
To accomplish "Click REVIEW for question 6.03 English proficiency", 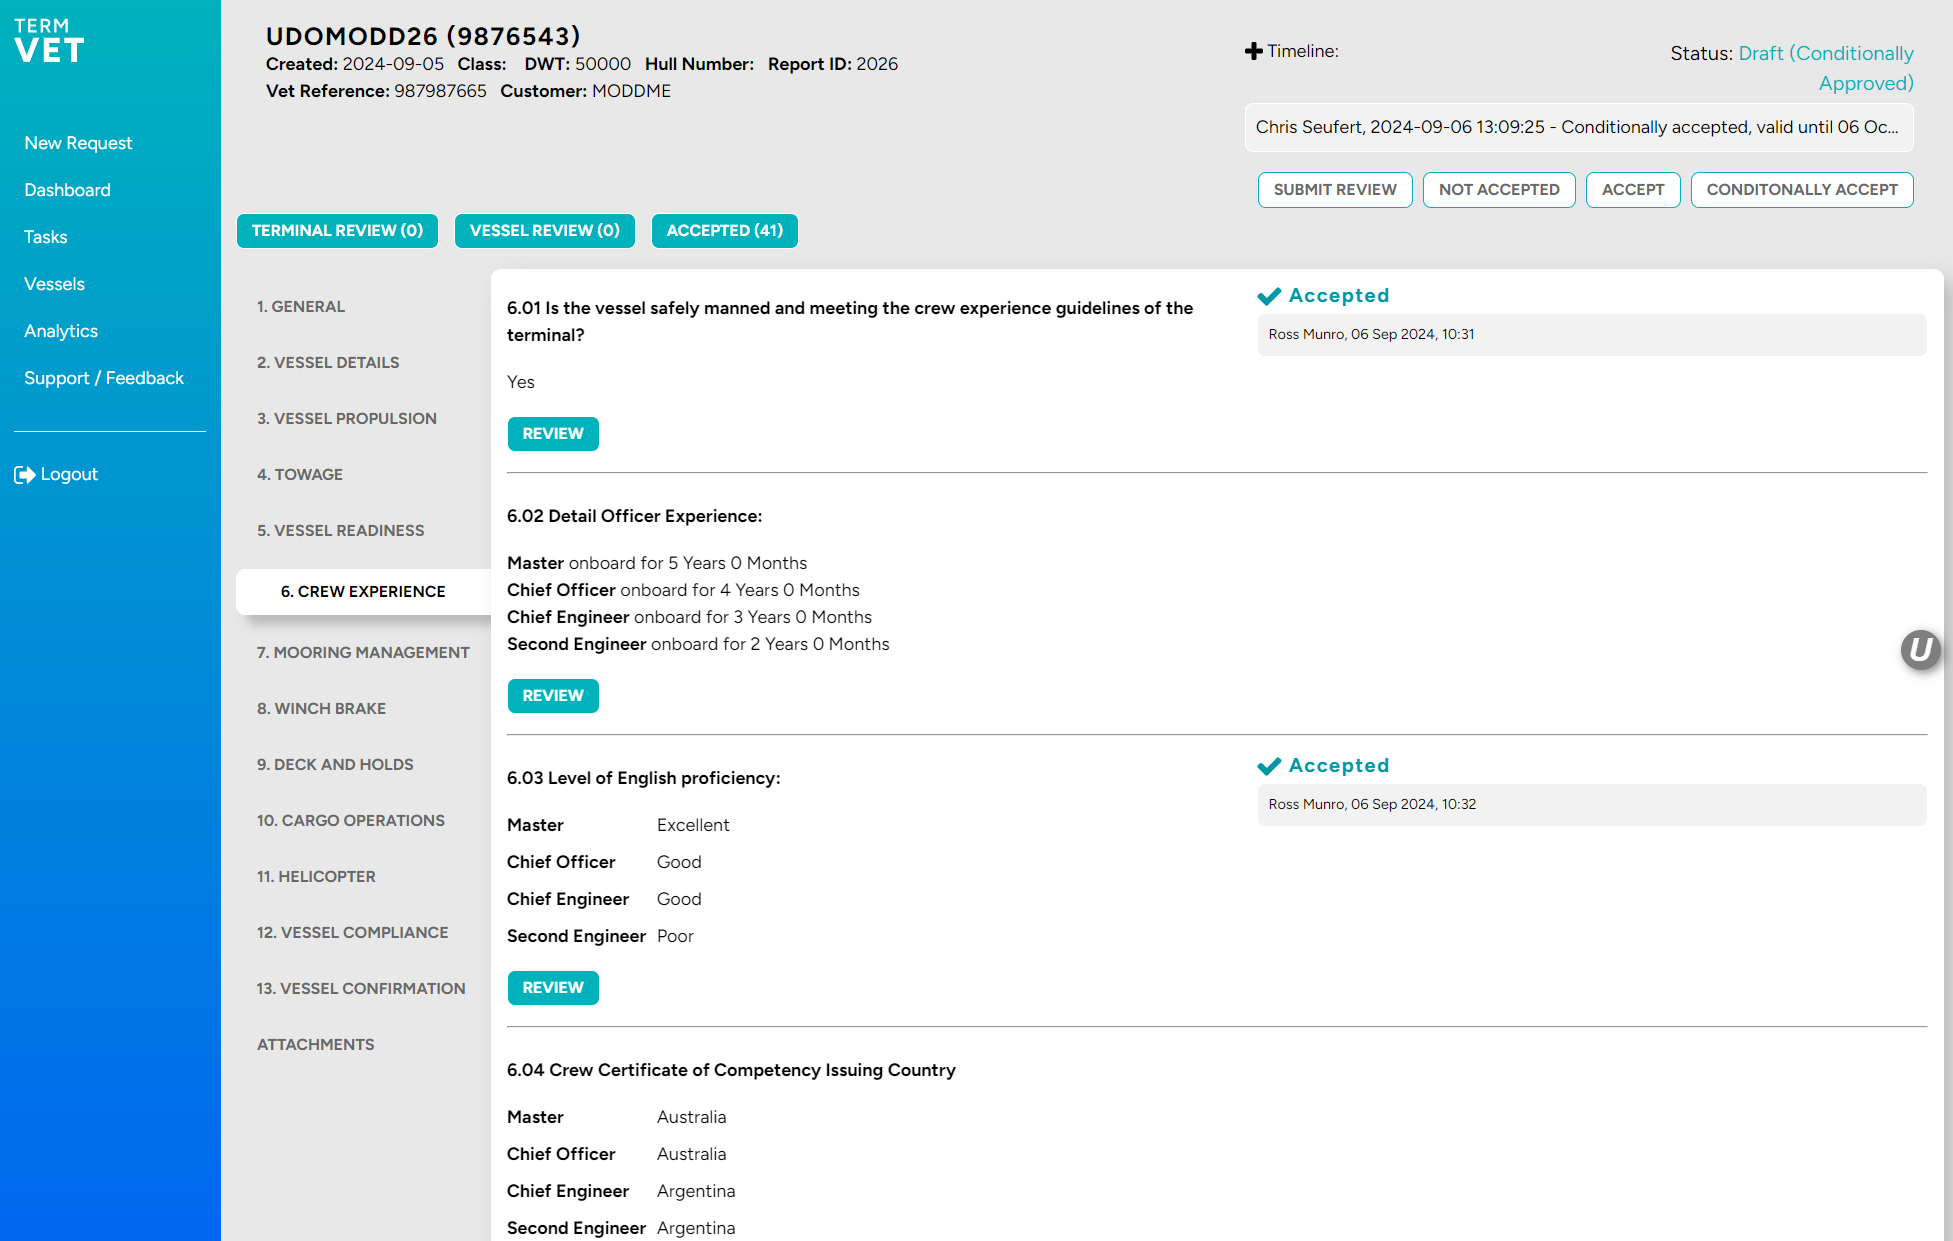I will click(553, 988).
